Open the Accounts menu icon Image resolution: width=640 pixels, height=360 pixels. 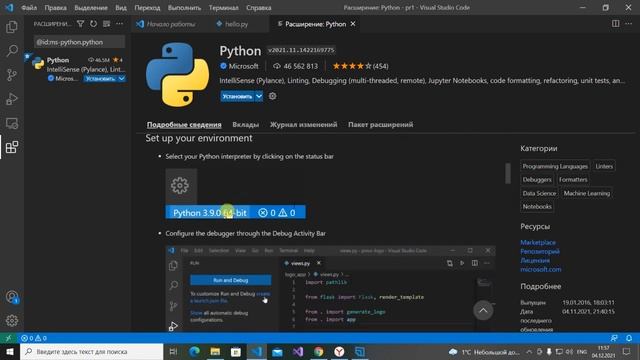pyautogui.click(x=12, y=297)
